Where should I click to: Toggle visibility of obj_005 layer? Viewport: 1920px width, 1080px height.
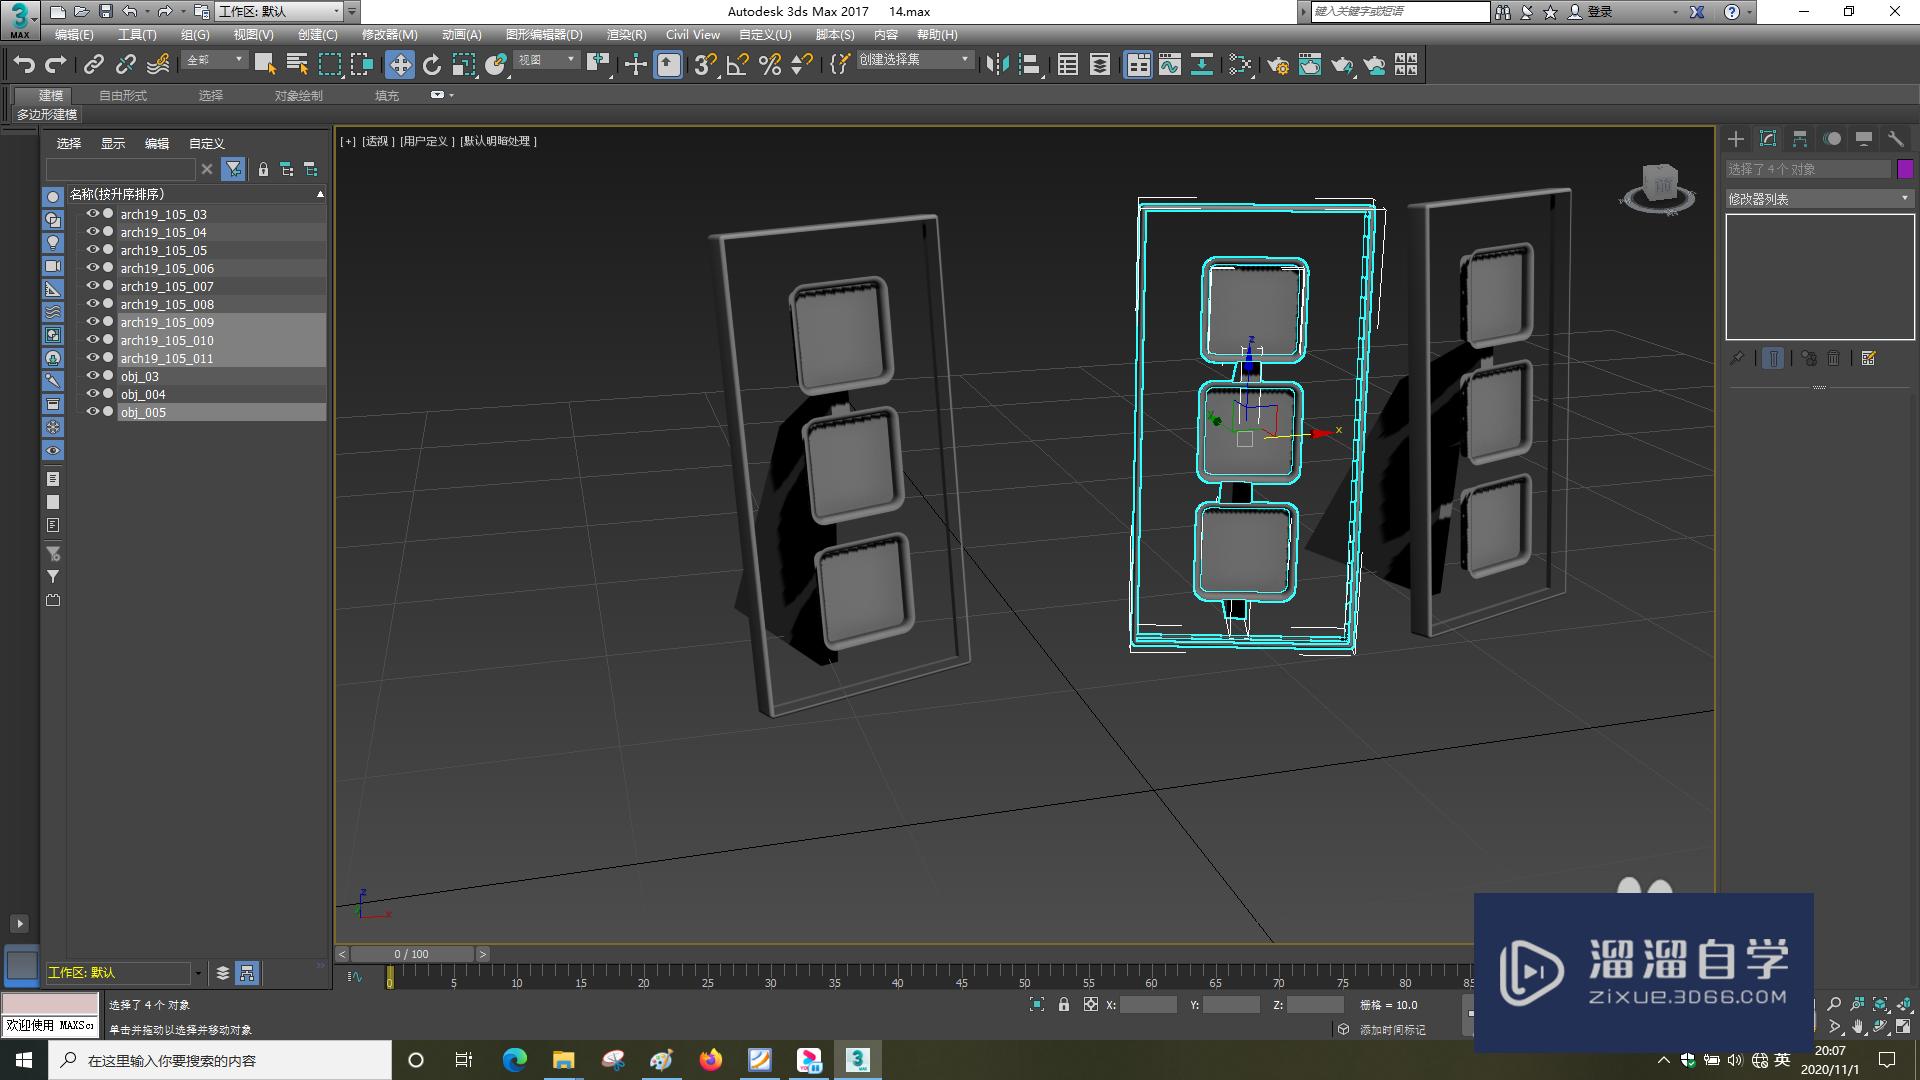coord(92,411)
